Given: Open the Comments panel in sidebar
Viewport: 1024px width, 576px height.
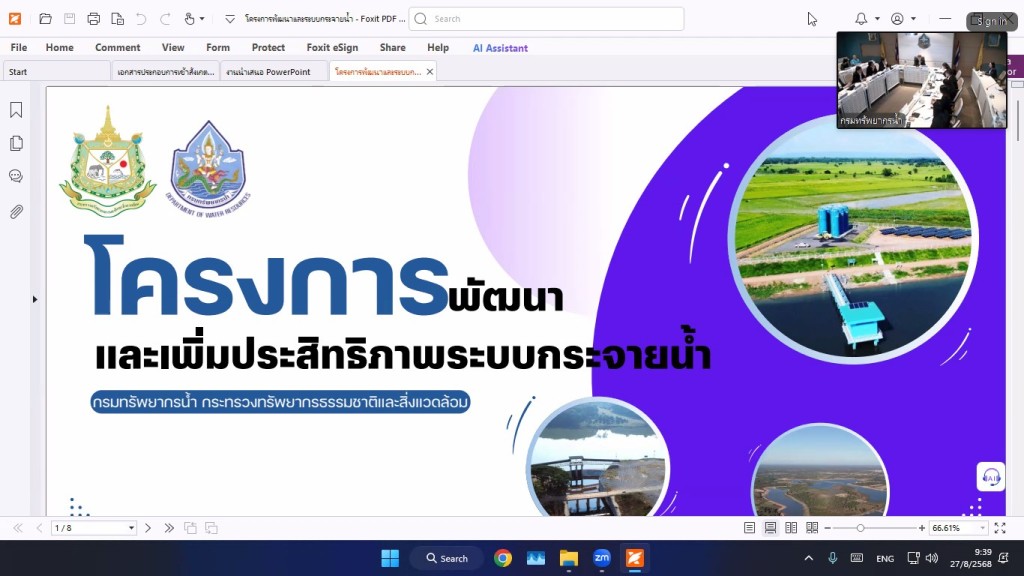Looking at the screenshot, I should click(x=16, y=176).
